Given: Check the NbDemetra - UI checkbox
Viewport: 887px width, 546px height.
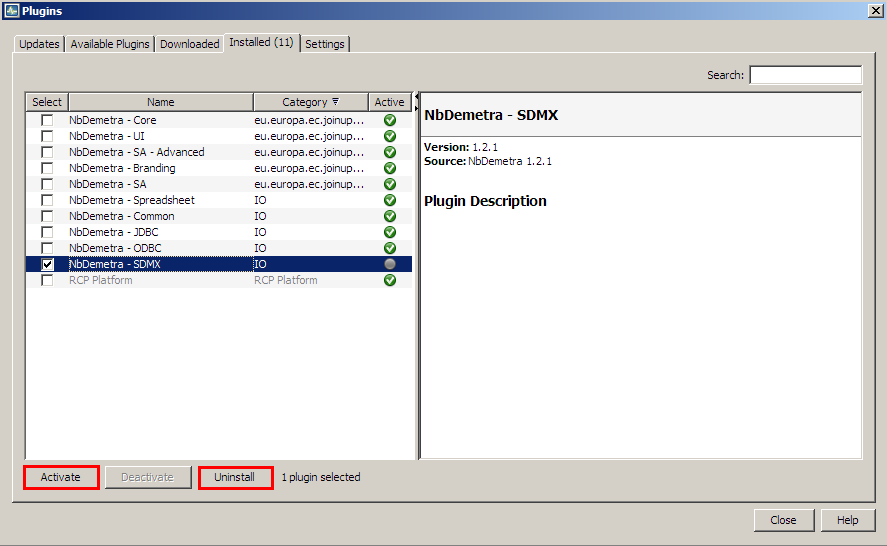Looking at the screenshot, I should (x=47, y=136).
